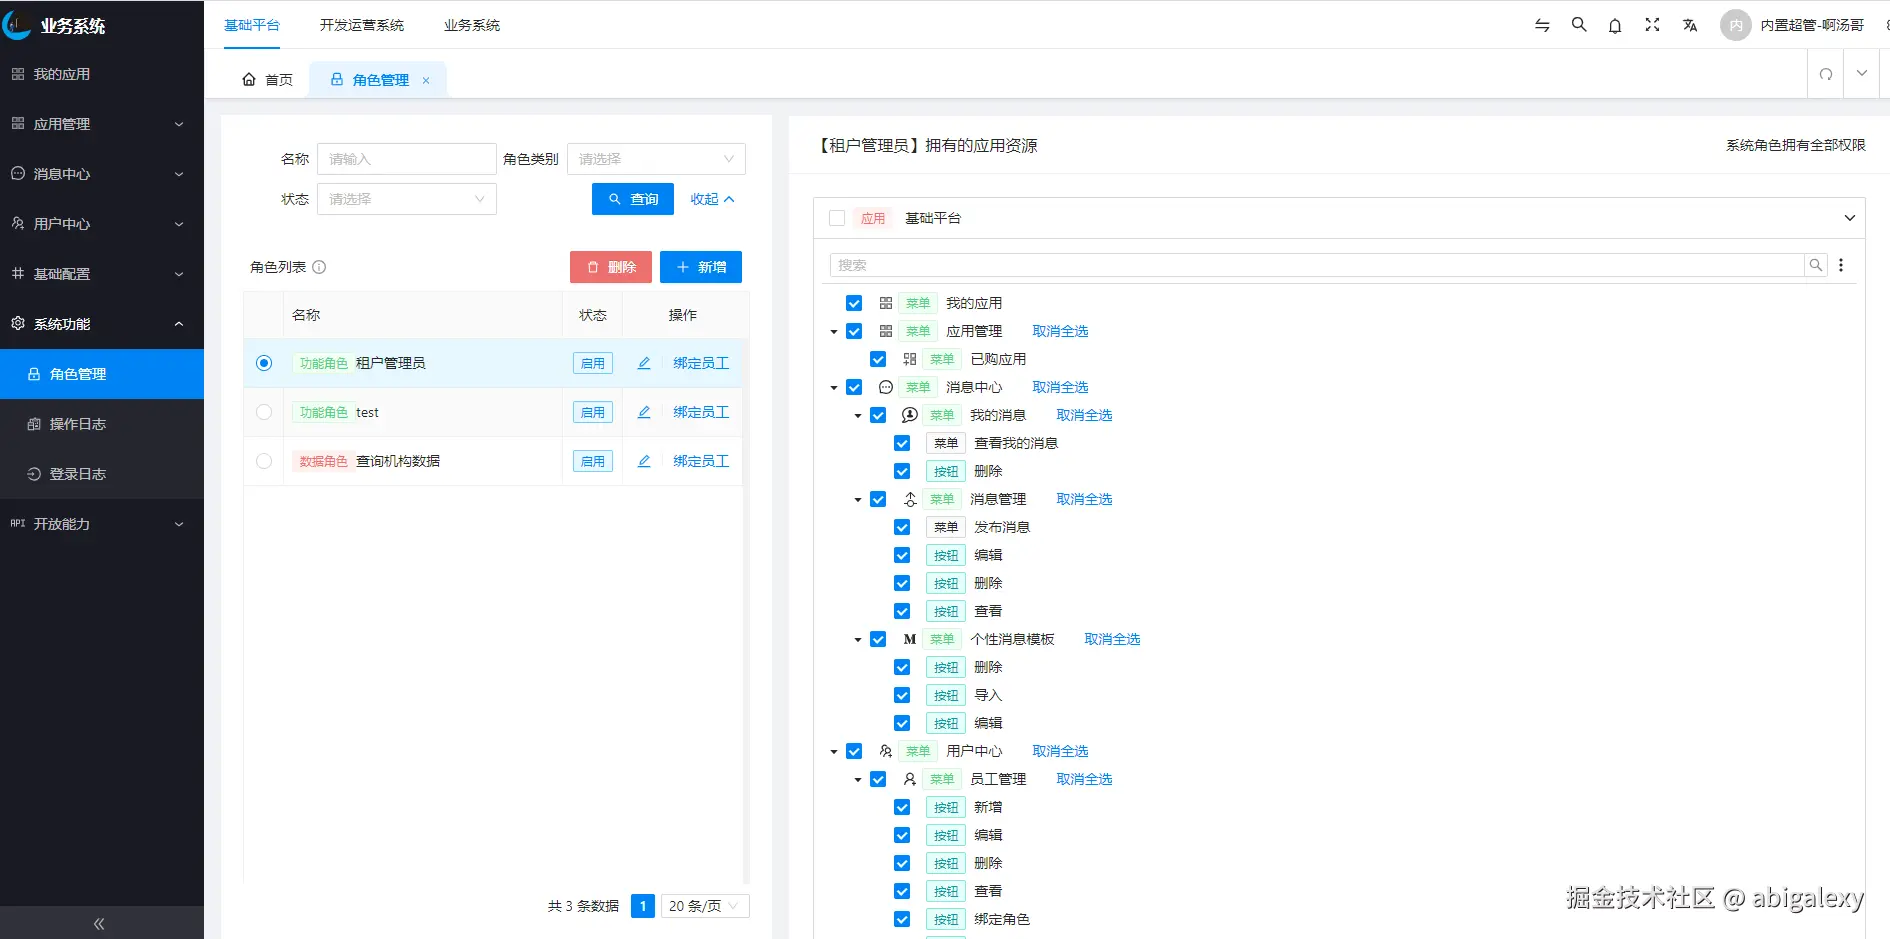Click the red 删除 button
Viewport: 1890px width, 939px height.
pyautogui.click(x=611, y=267)
